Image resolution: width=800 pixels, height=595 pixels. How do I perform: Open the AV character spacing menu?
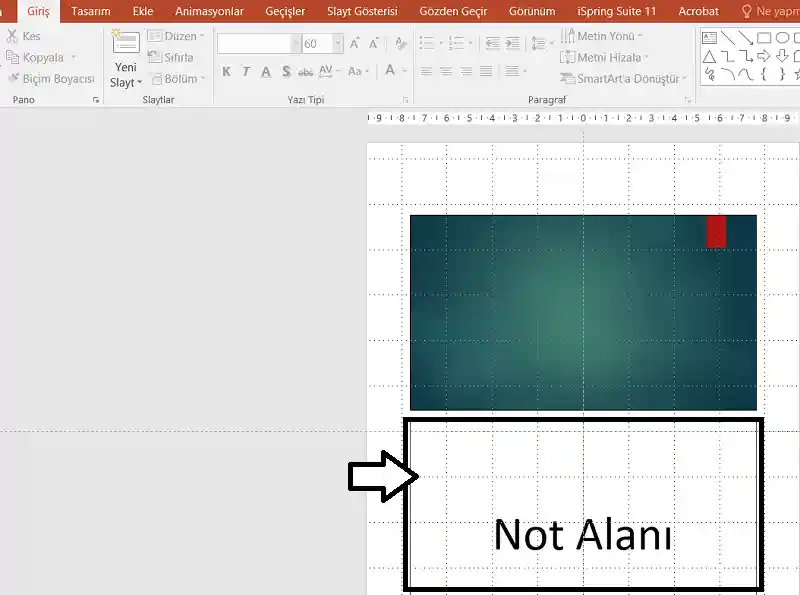pos(329,71)
